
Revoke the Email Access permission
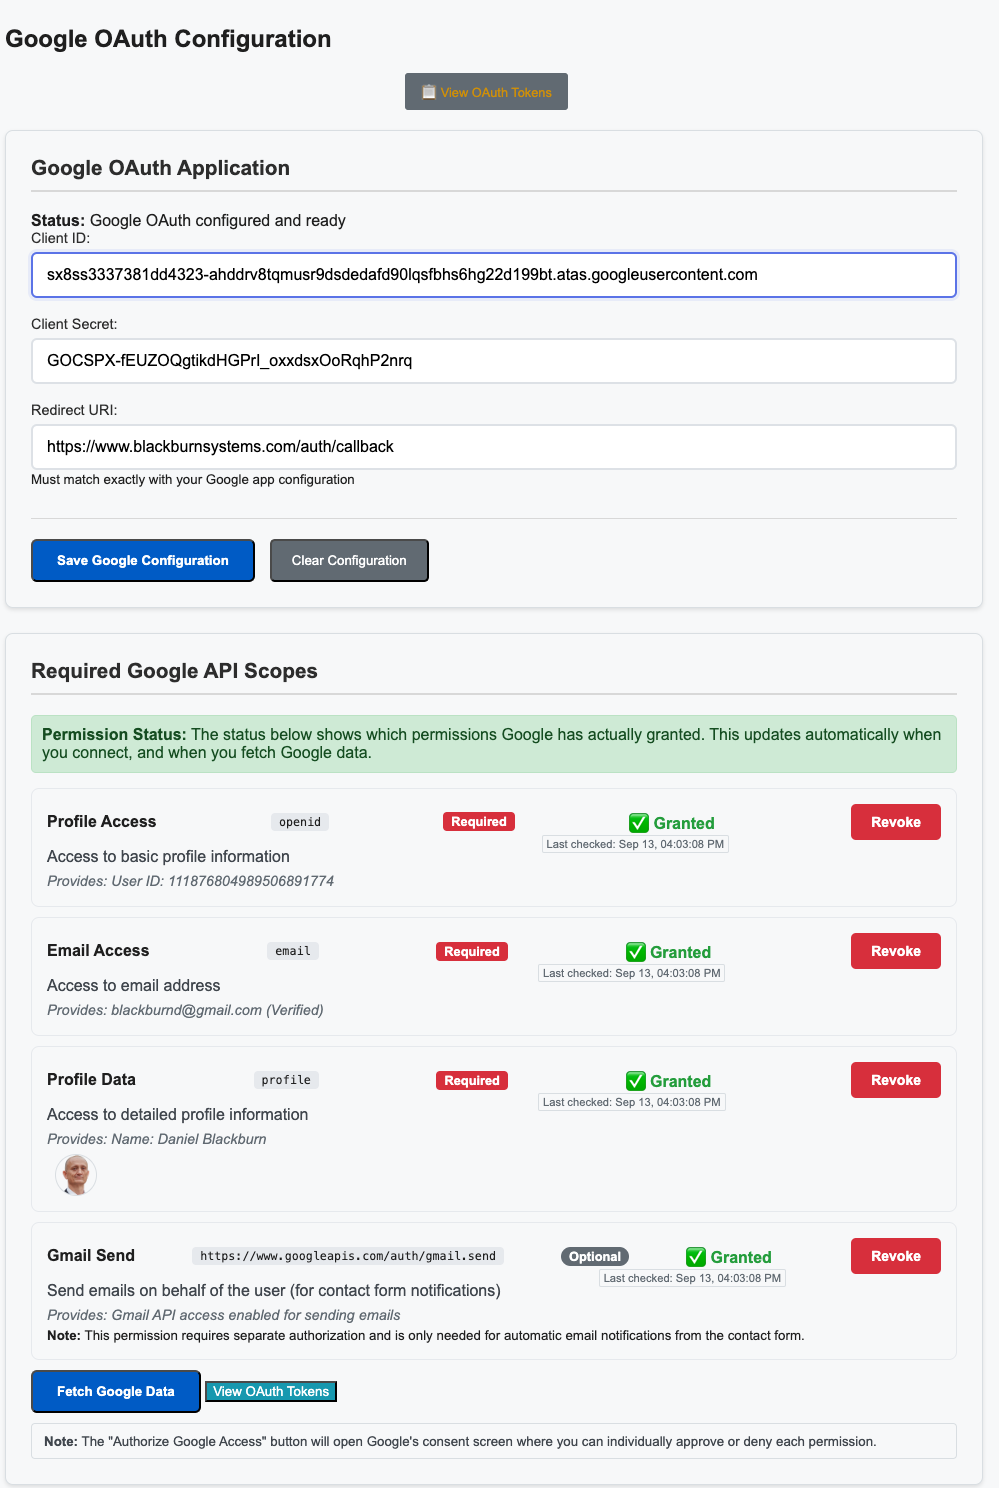(x=895, y=951)
